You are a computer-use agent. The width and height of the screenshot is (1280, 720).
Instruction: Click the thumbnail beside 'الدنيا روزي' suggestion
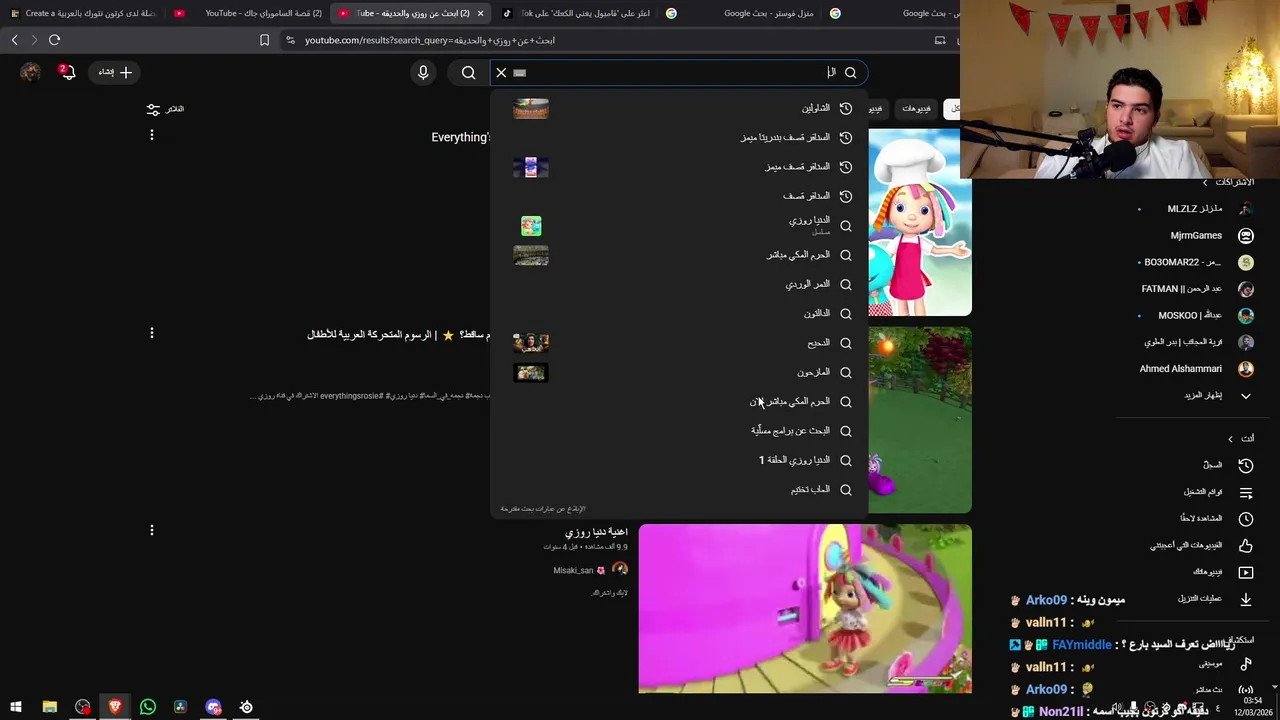click(x=531, y=226)
